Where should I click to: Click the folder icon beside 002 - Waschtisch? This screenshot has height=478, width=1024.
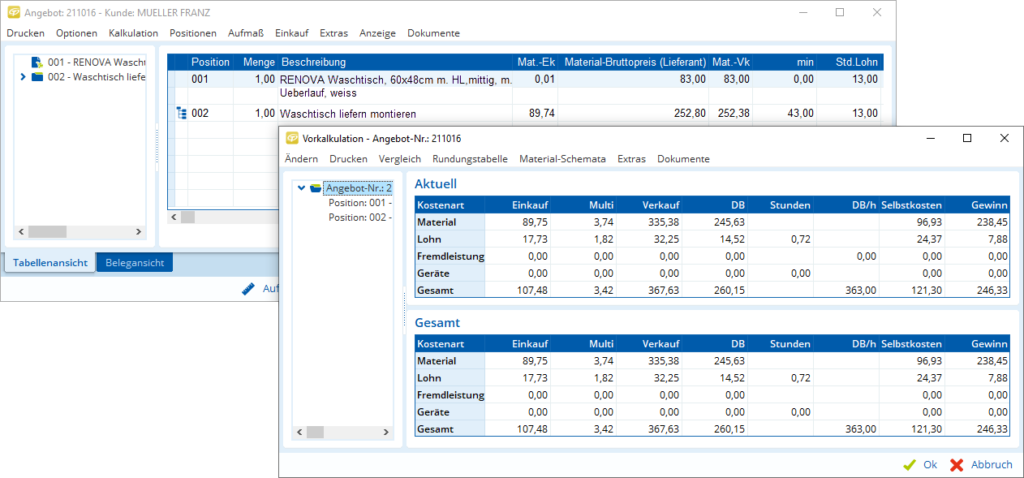[37, 77]
